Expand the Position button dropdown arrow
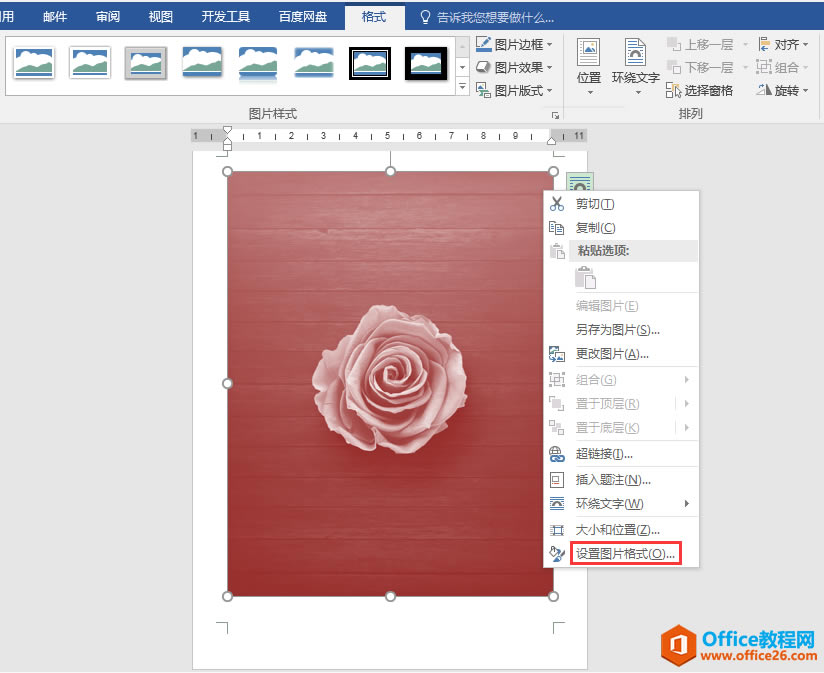Image resolution: width=824 pixels, height=673 pixels. click(x=590, y=92)
